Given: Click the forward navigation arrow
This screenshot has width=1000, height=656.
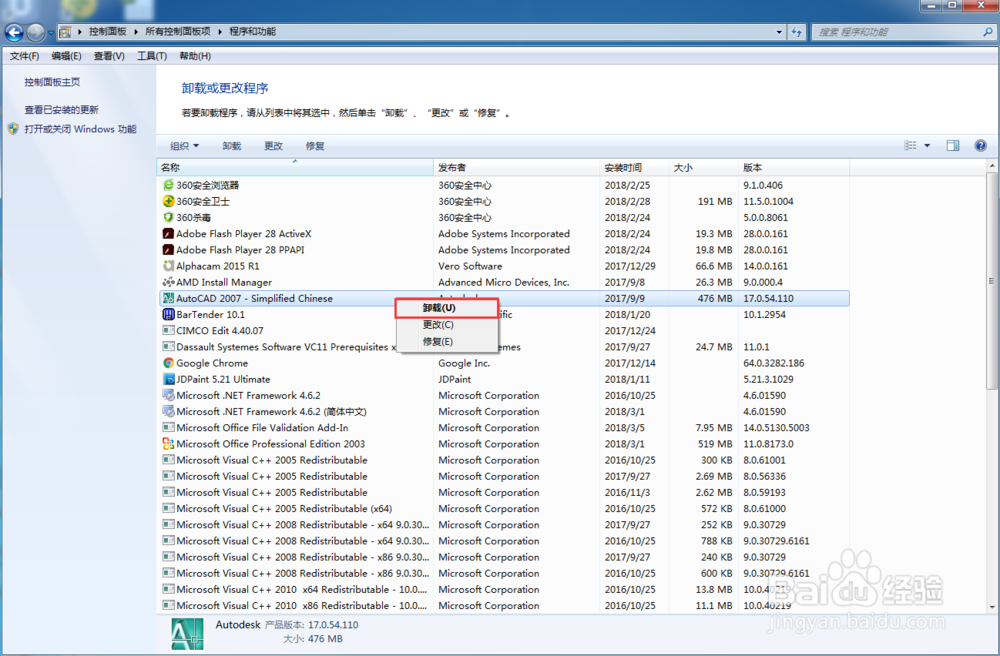Looking at the screenshot, I should (36, 32).
